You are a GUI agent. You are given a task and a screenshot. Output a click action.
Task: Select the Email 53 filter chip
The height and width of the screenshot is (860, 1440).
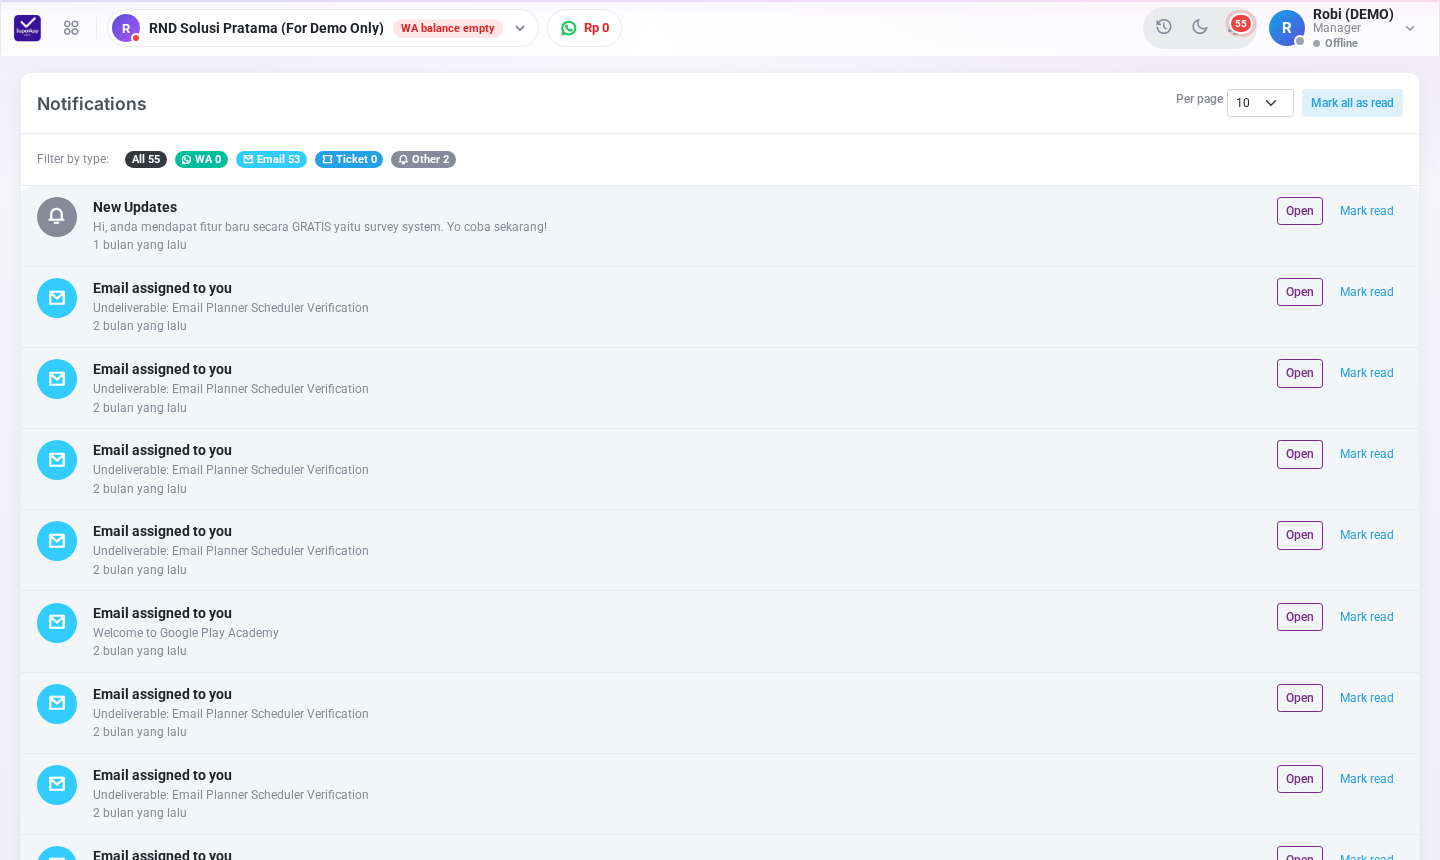(271, 159)
